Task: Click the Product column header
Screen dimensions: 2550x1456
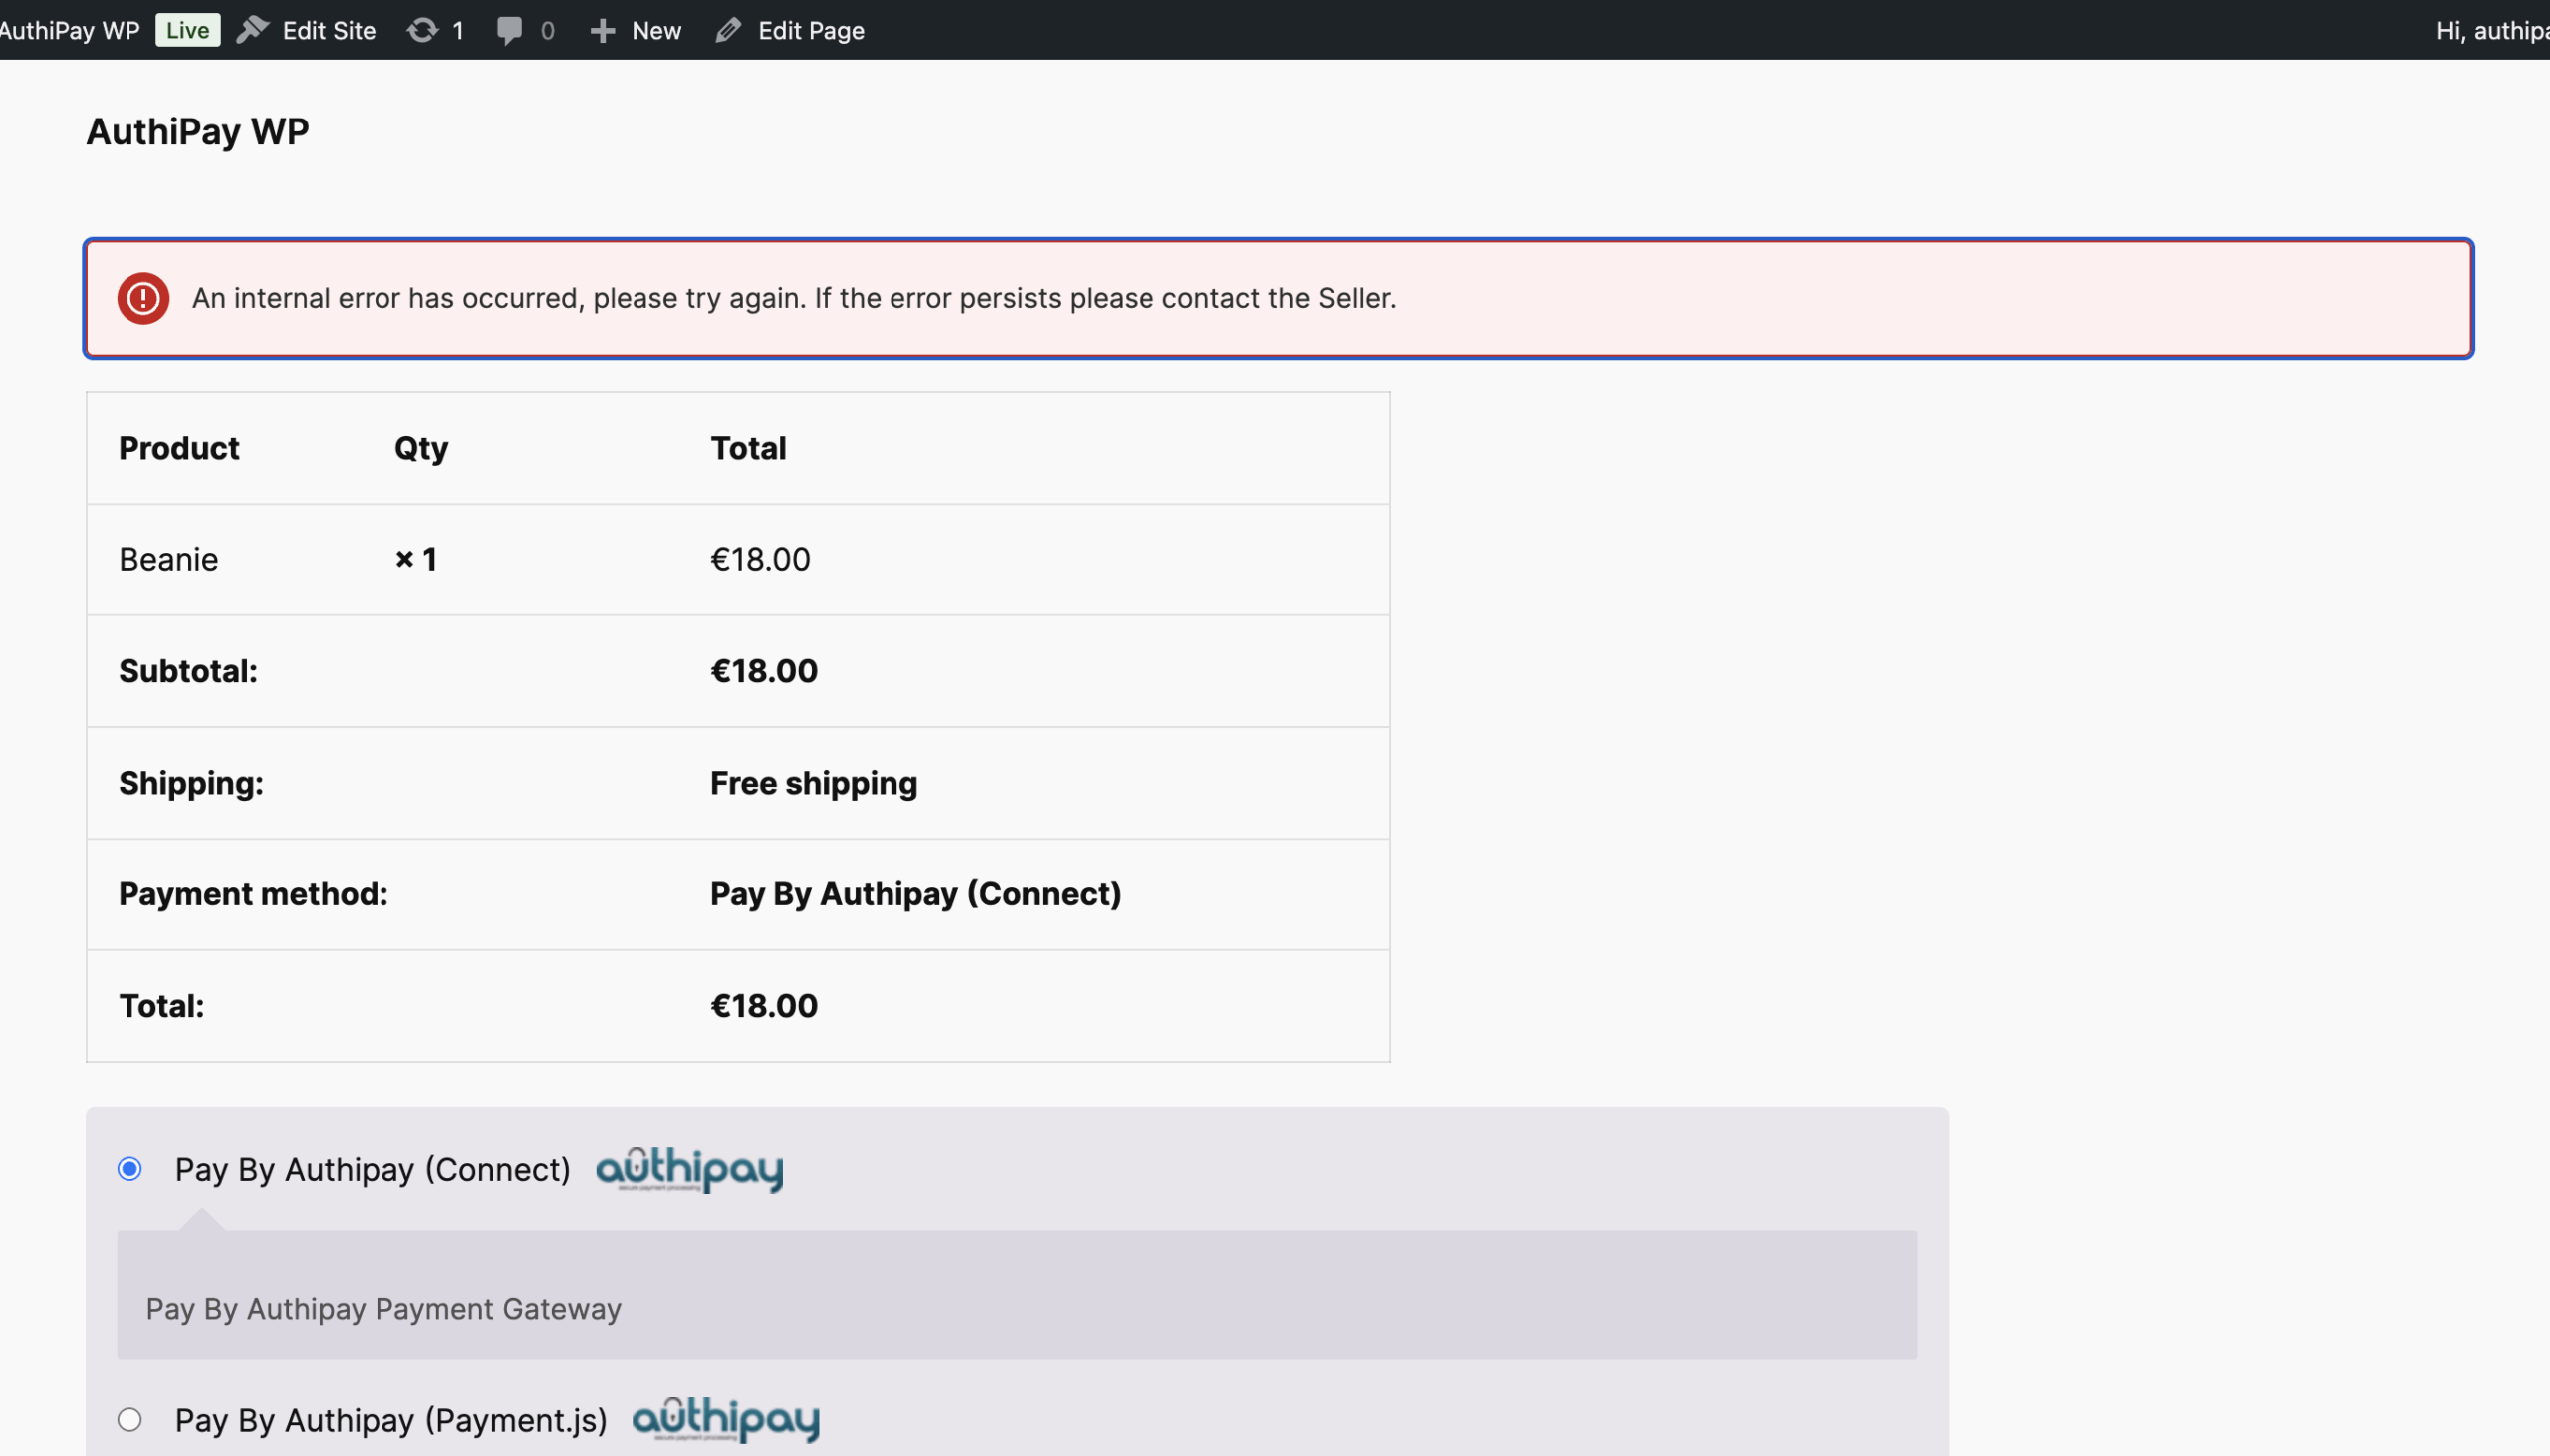Action: coord(179,448)
